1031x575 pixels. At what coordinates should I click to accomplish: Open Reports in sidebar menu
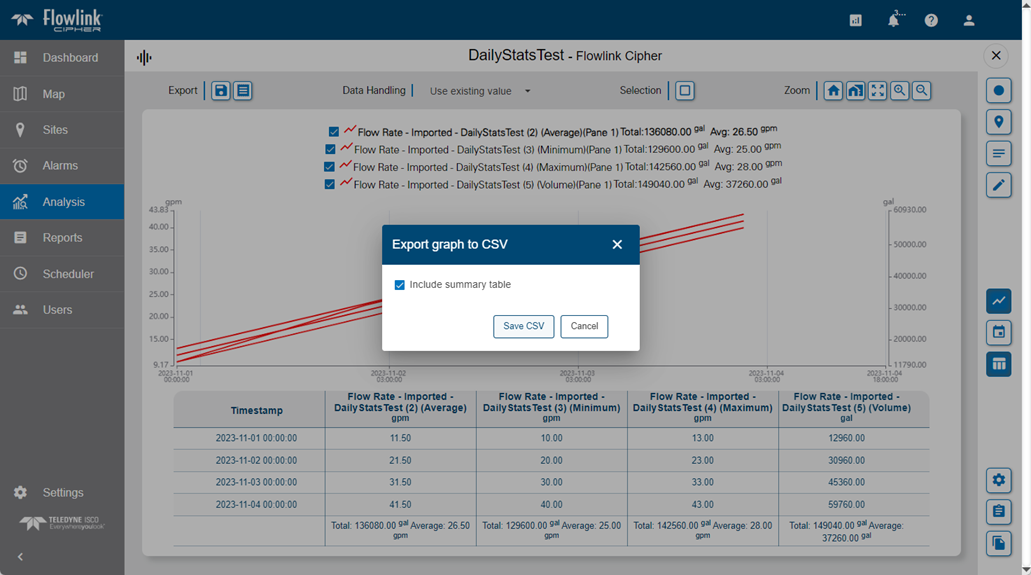(x=62, y=238)
